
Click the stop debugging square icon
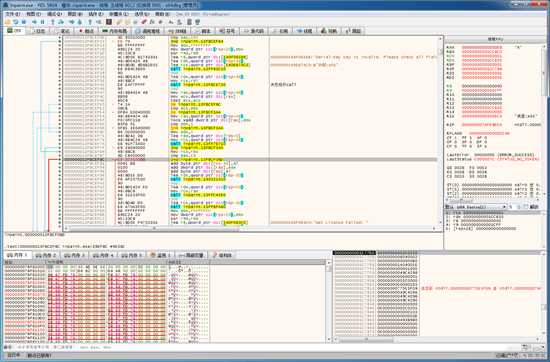[x=24, y=22]
